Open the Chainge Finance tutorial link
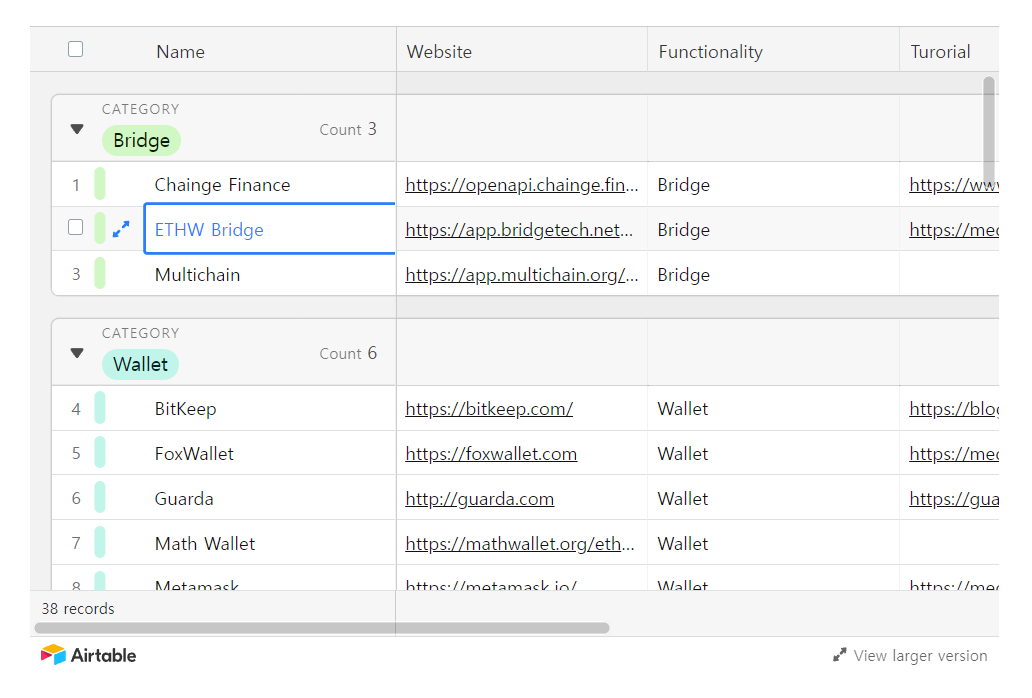 (954, 186)
